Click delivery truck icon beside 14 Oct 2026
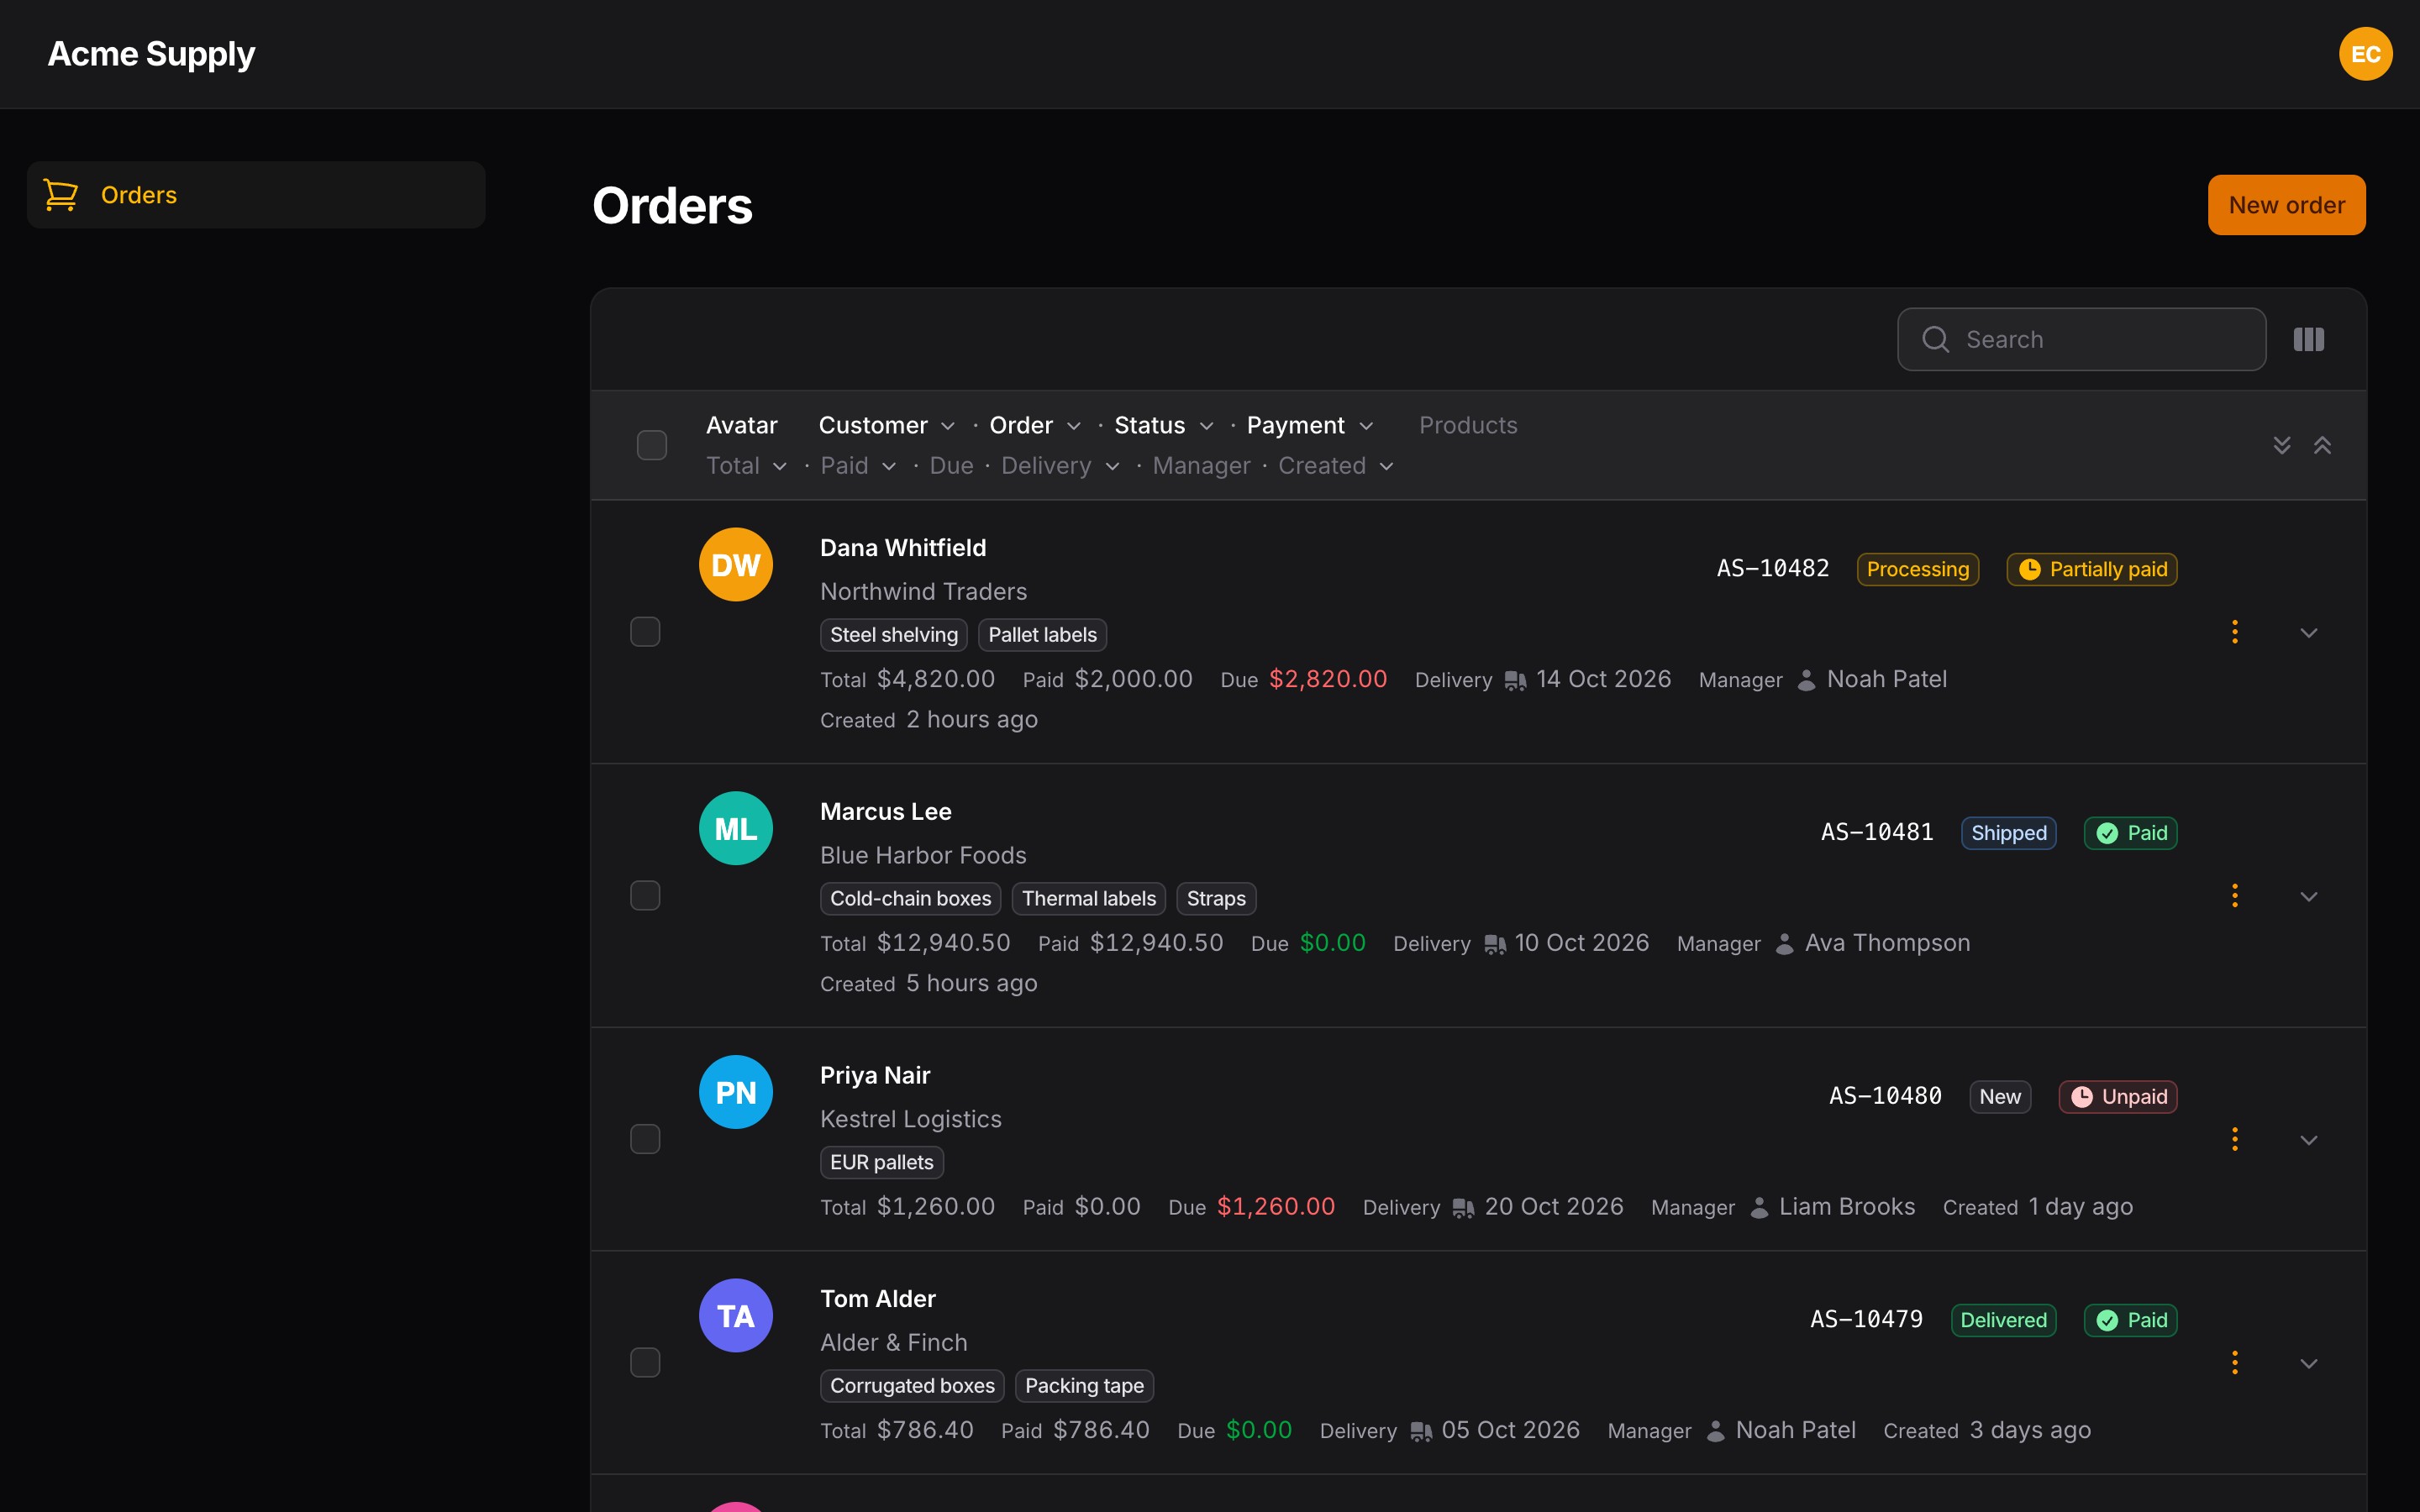 tap(1515, 681)
